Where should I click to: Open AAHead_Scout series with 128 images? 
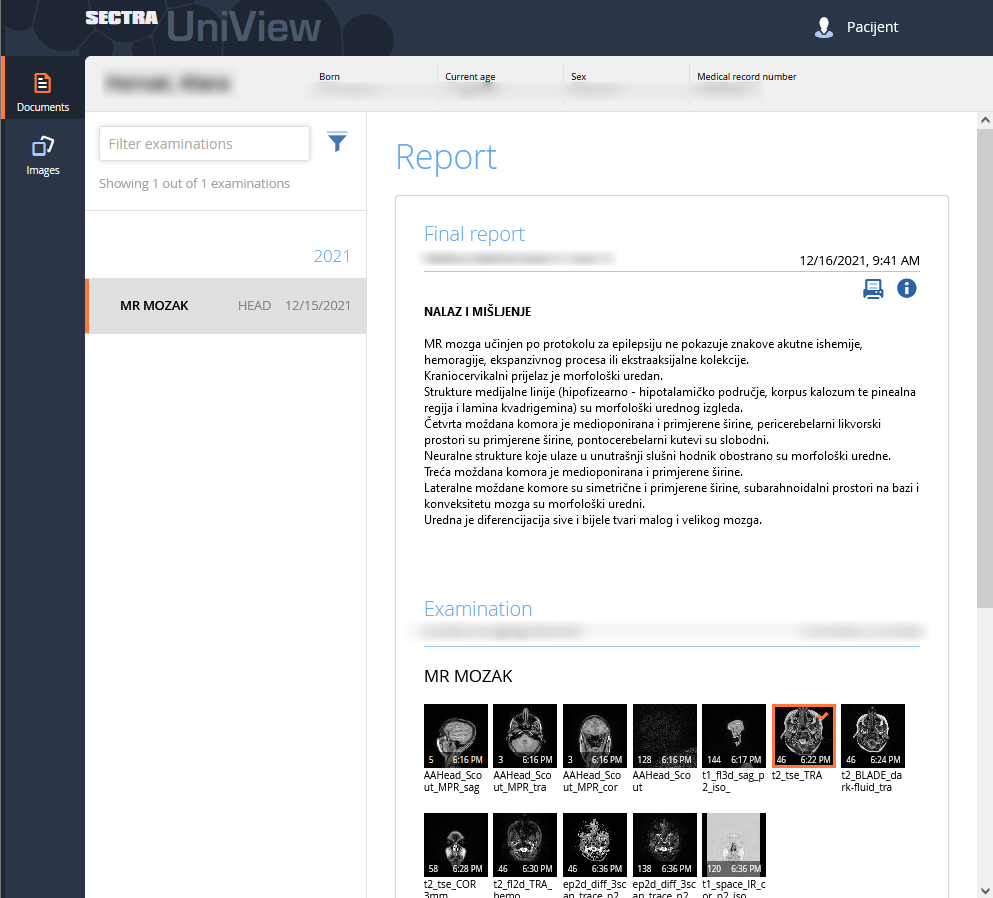click(664, 736)
